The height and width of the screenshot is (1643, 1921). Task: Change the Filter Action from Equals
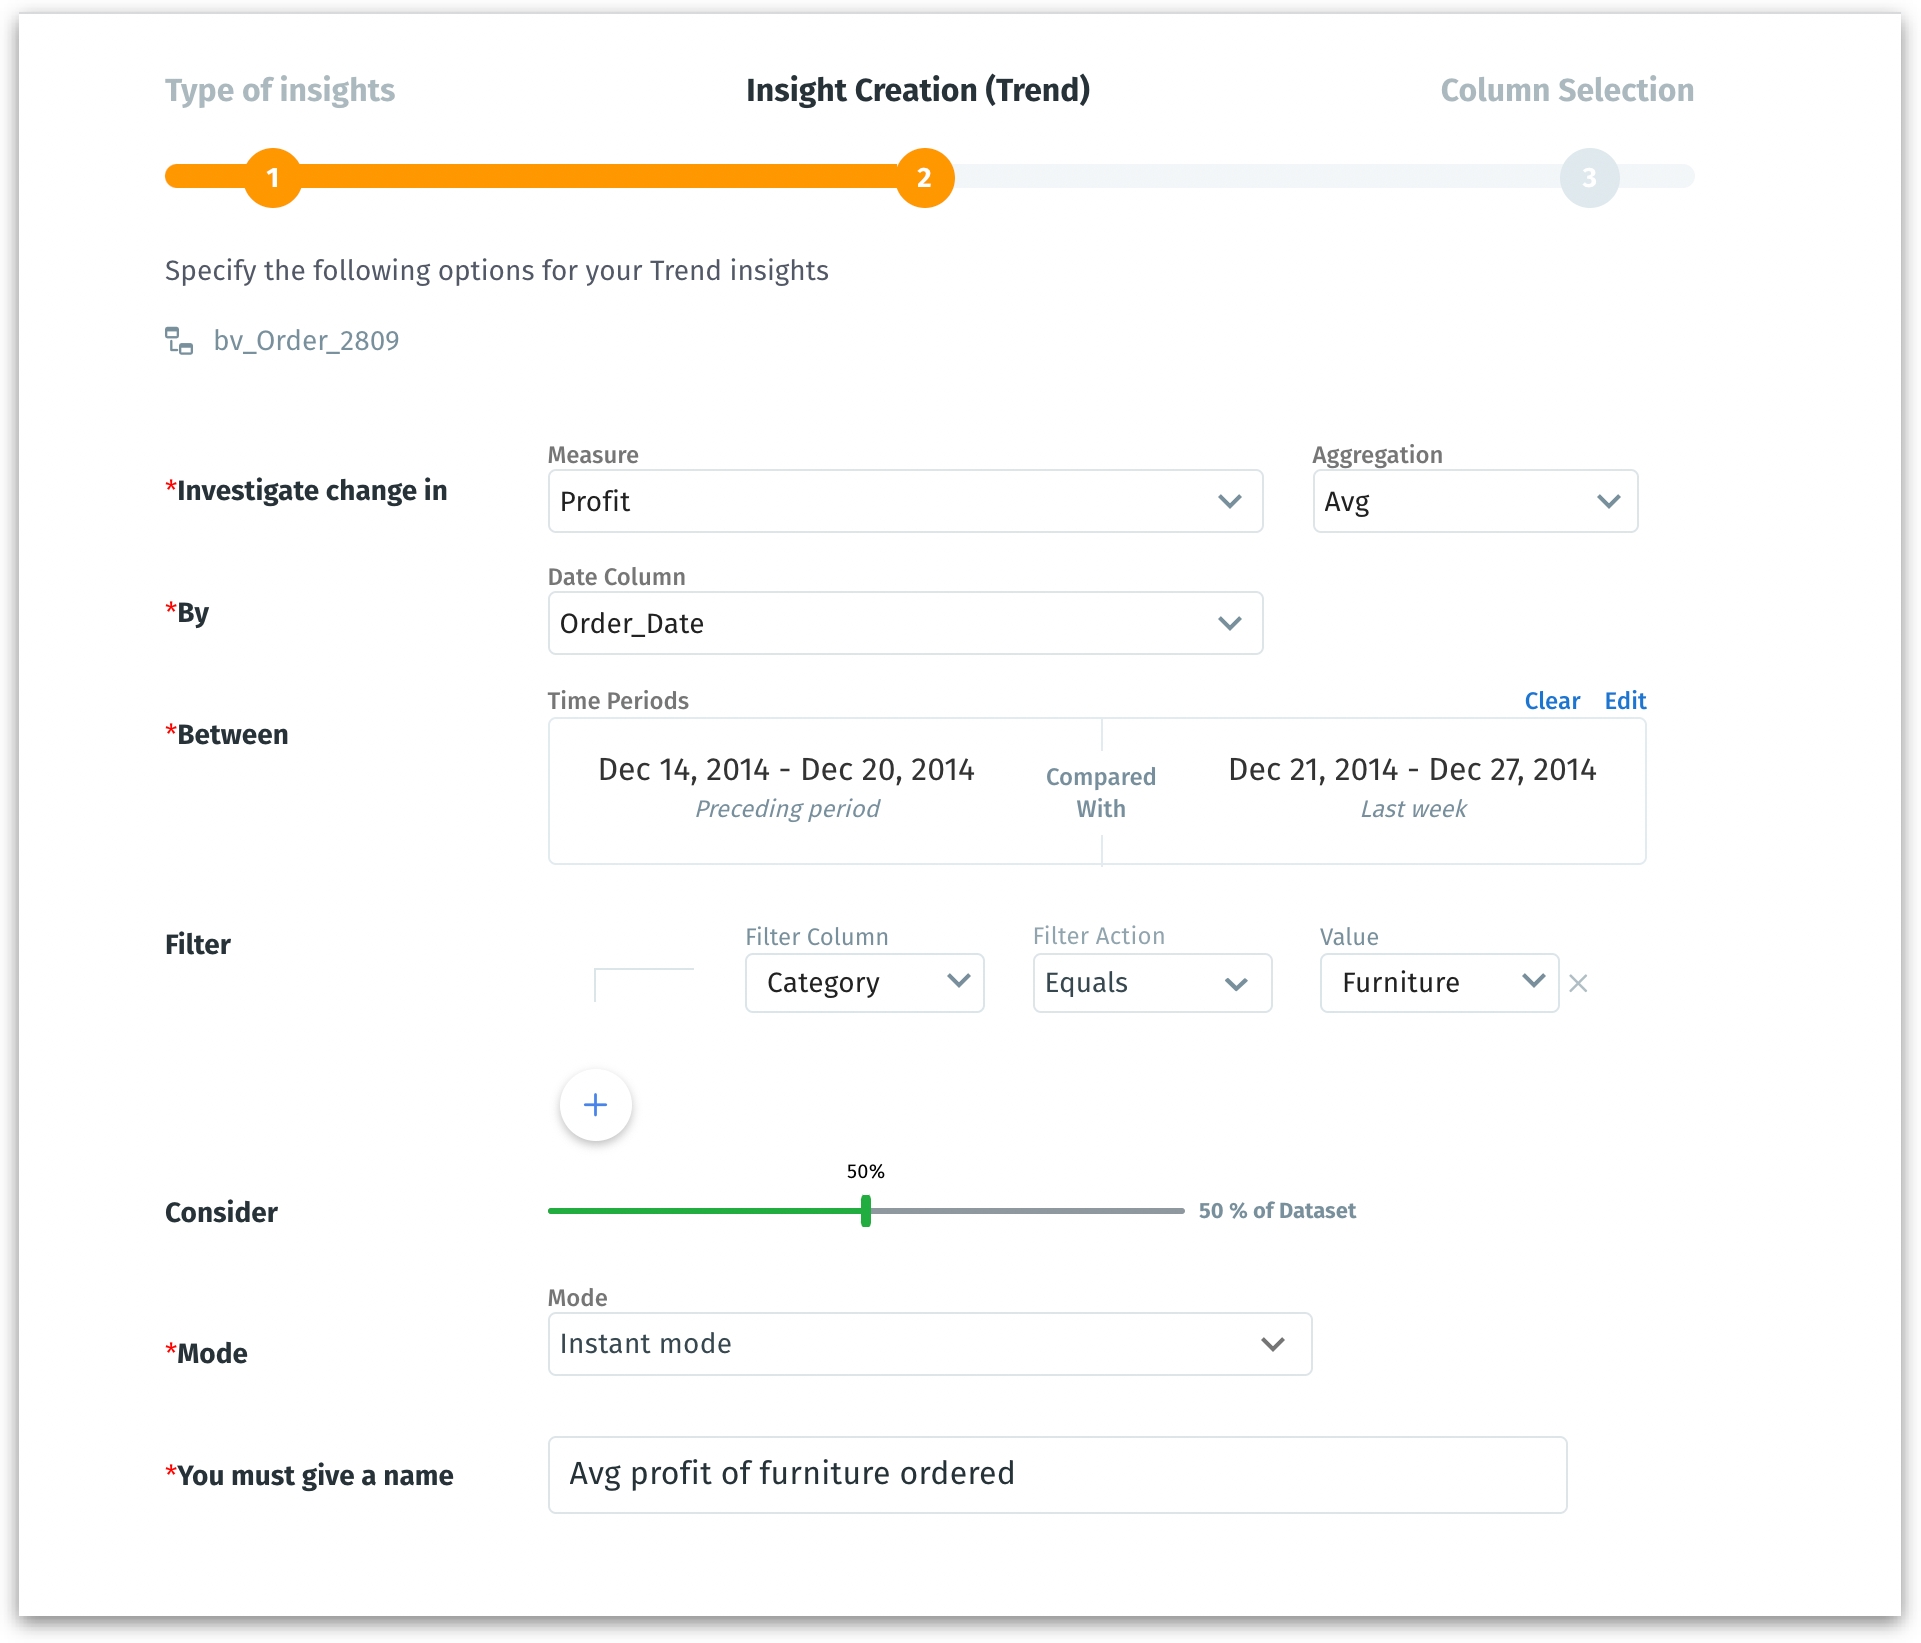[x=1151, y=983]
